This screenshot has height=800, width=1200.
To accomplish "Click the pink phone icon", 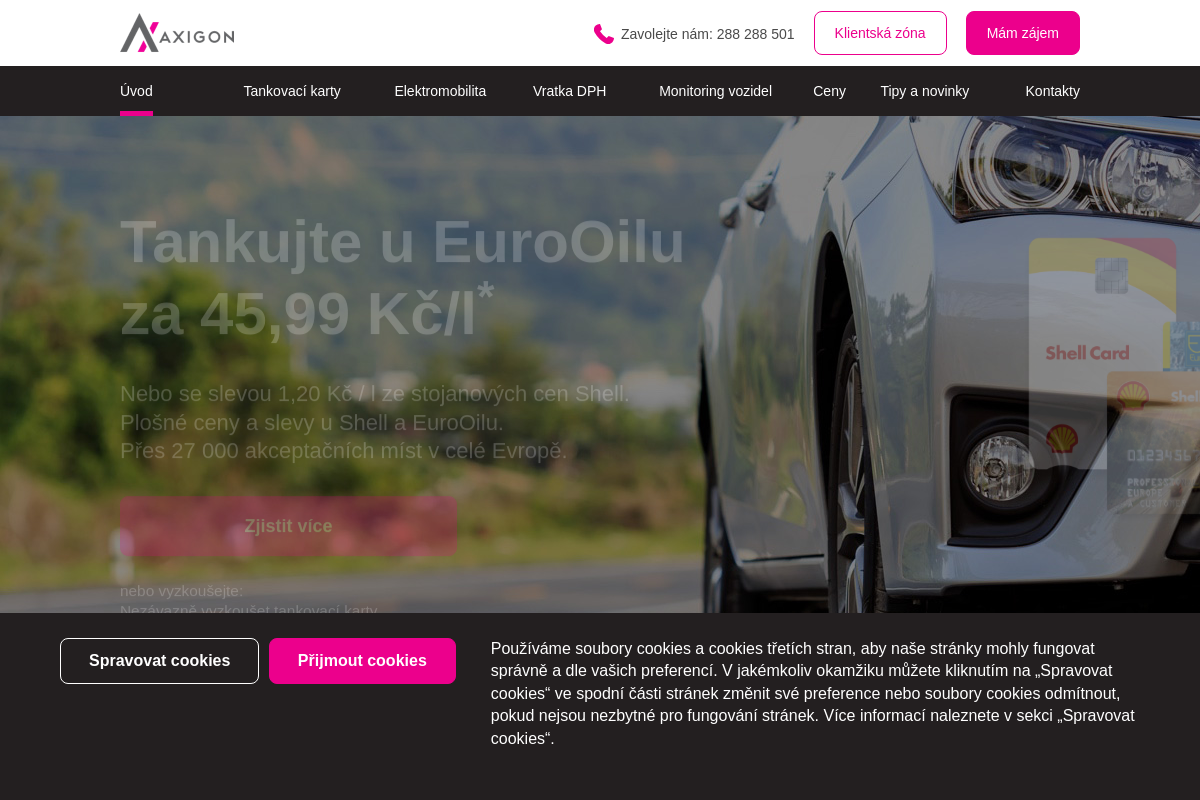I will (x=603, y=34).
